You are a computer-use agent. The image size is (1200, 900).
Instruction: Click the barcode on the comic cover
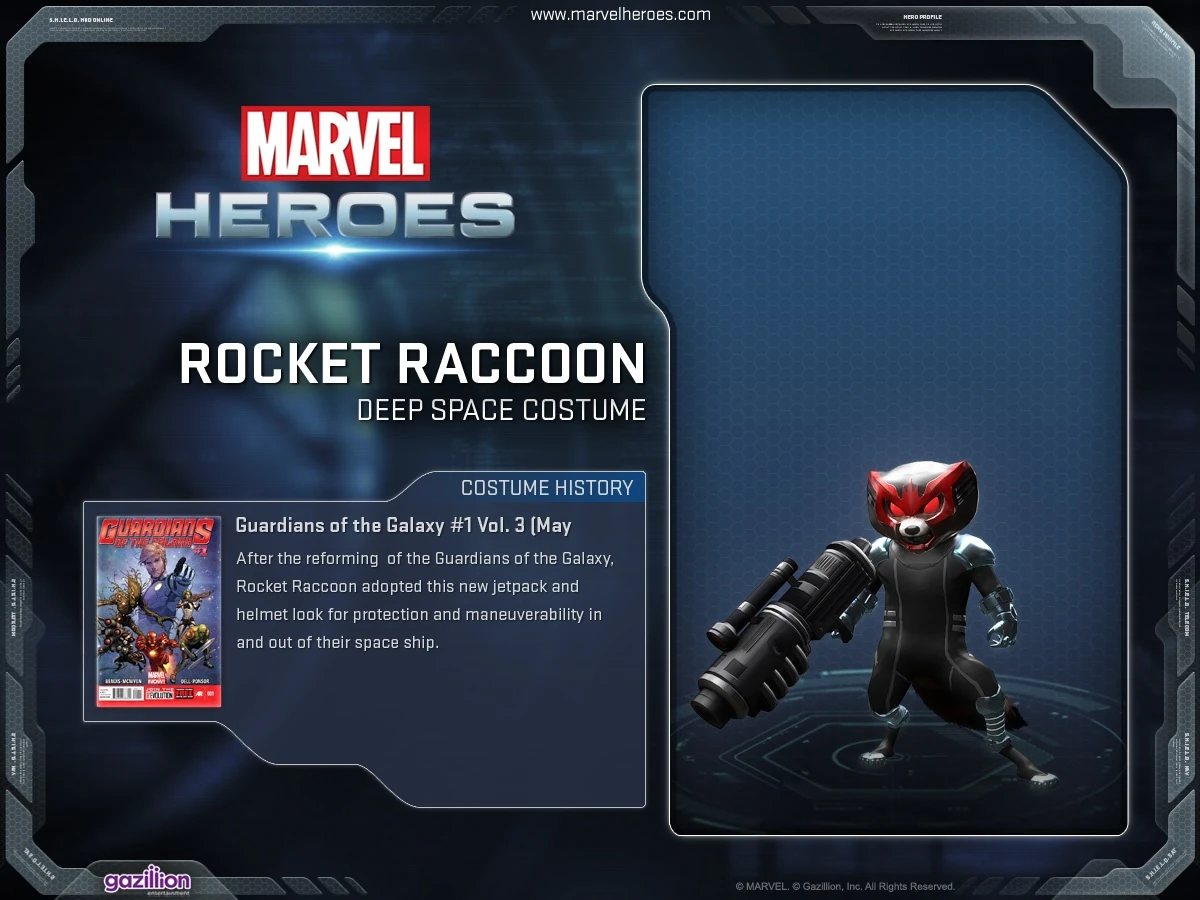[121, 693]
